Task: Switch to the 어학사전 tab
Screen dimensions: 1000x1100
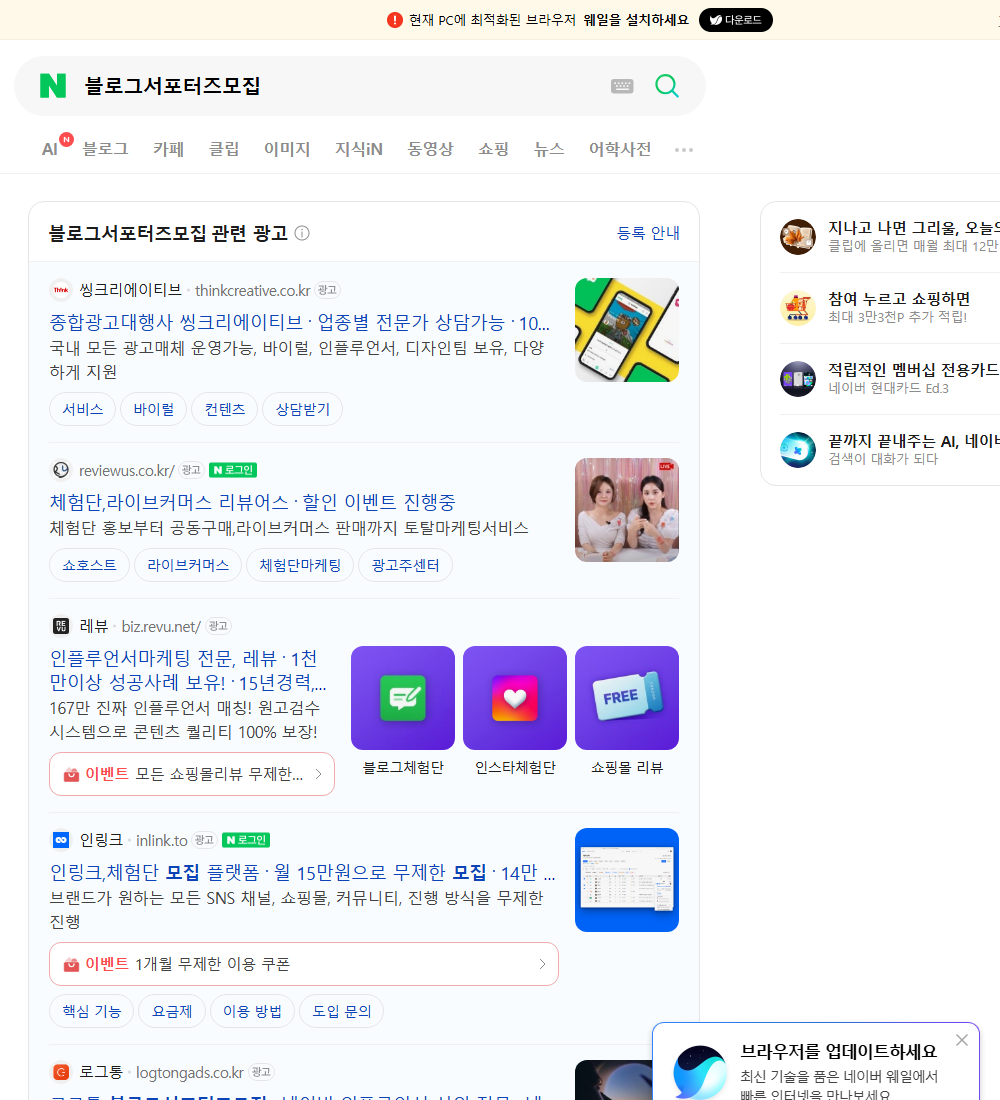Action: coord(620,149)
